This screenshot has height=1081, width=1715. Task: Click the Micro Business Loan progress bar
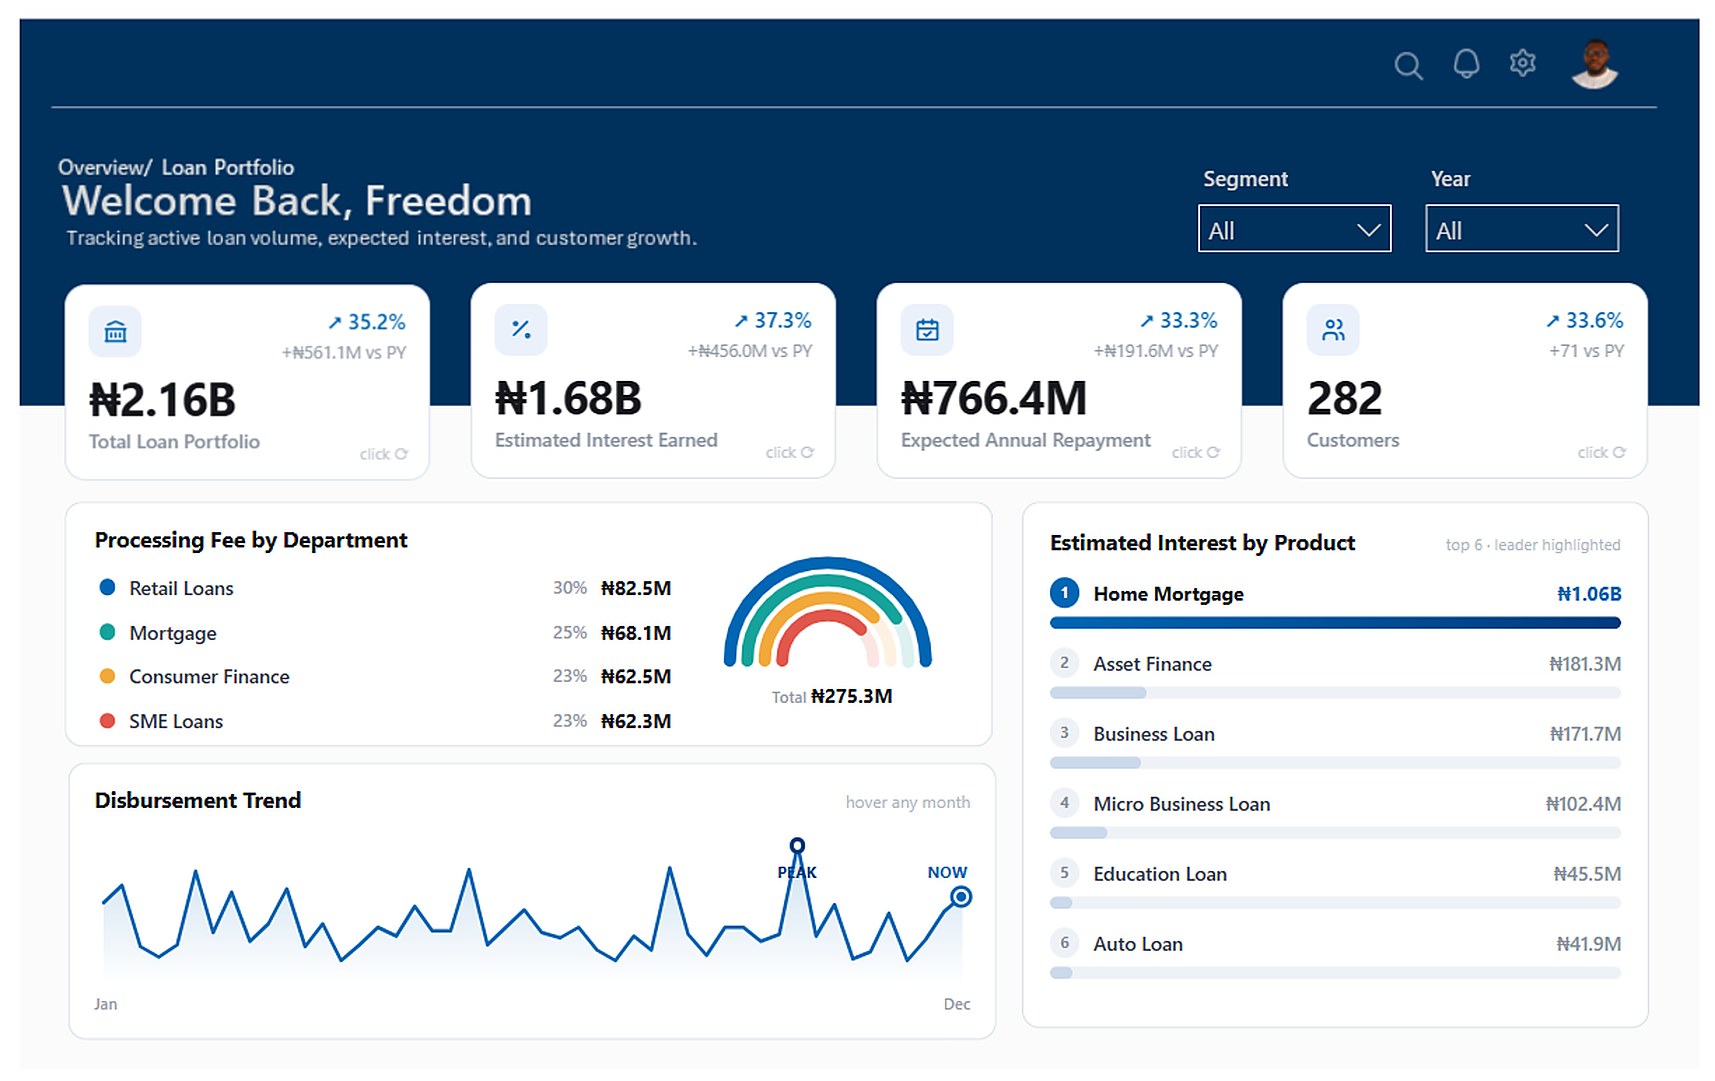tap(1335, 833)
